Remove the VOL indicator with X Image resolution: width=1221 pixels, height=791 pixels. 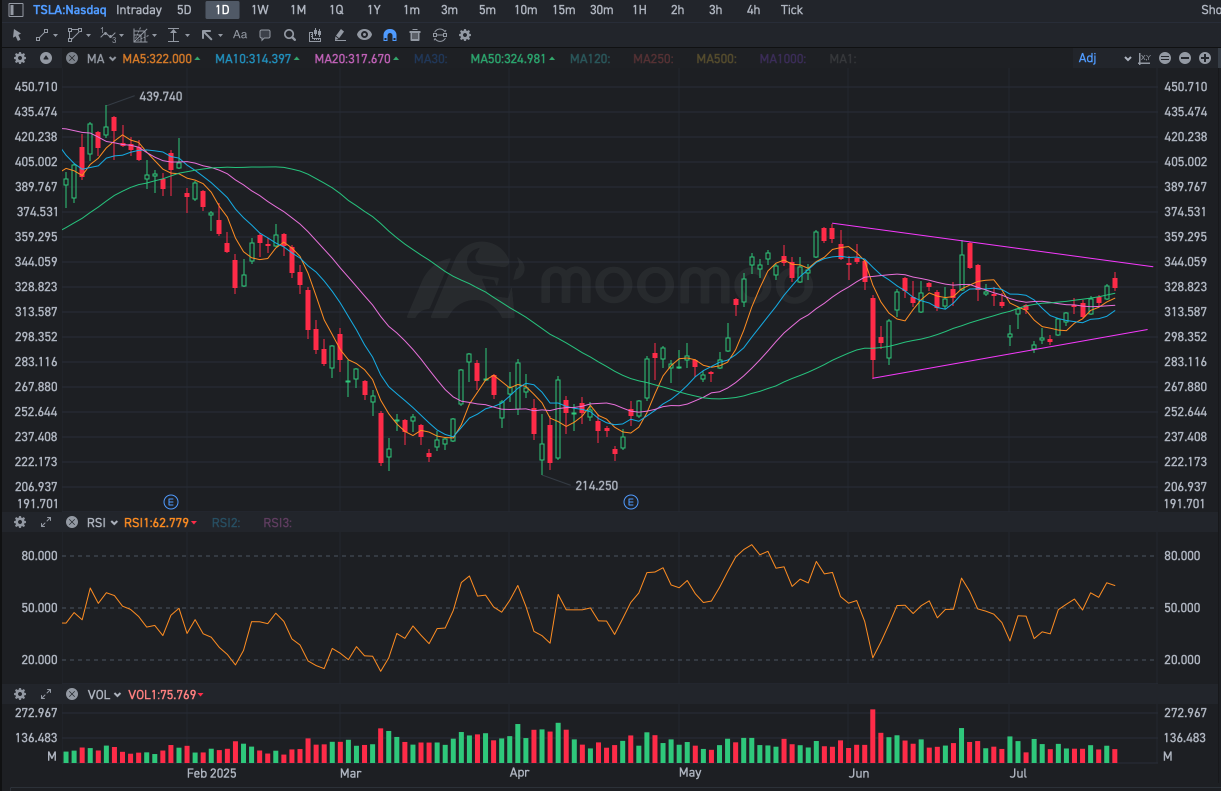pyautogui.click(x=72, y=694)
